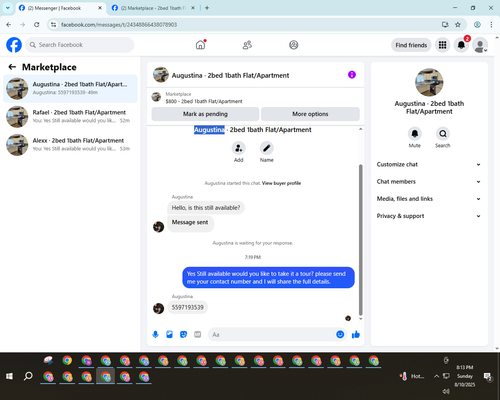
Task: Bookmark this page star icon
Action: 458,25
